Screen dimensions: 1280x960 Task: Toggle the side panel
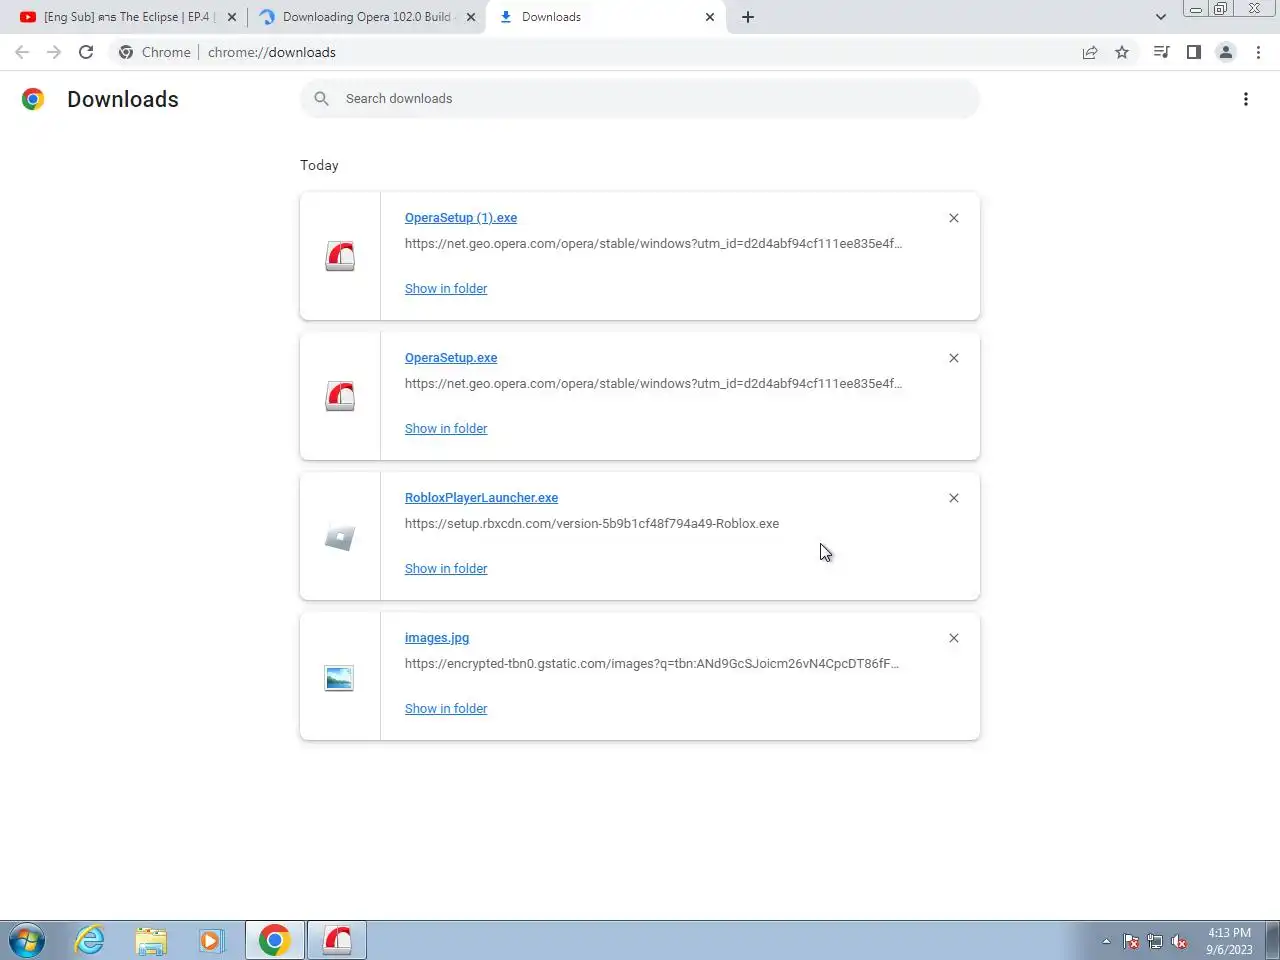tap(1193, 52)
